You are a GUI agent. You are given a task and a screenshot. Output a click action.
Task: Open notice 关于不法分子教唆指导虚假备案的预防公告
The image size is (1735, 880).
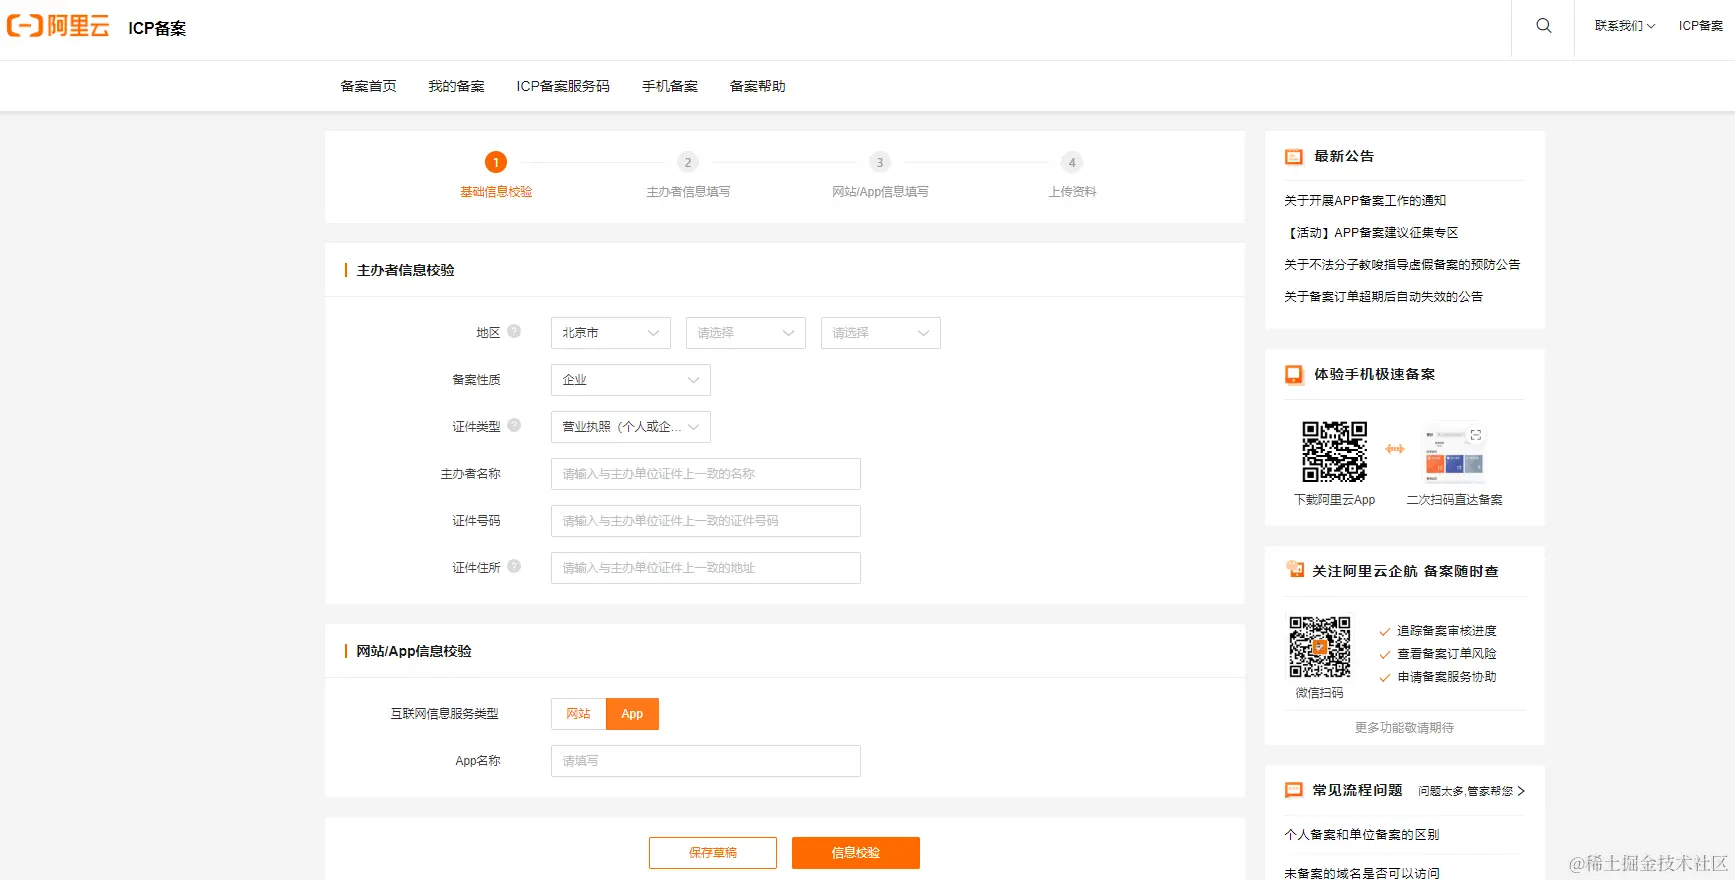coord(1402,265)
